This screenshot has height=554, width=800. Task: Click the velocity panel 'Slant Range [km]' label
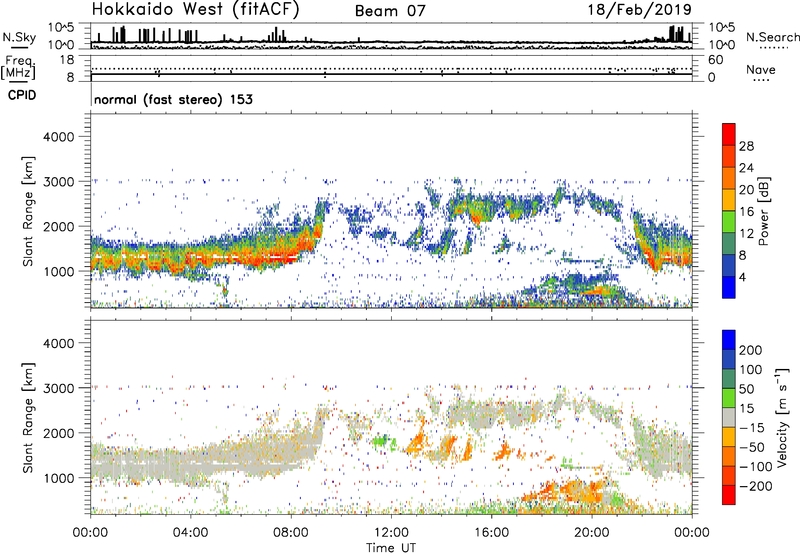(28, 418)
